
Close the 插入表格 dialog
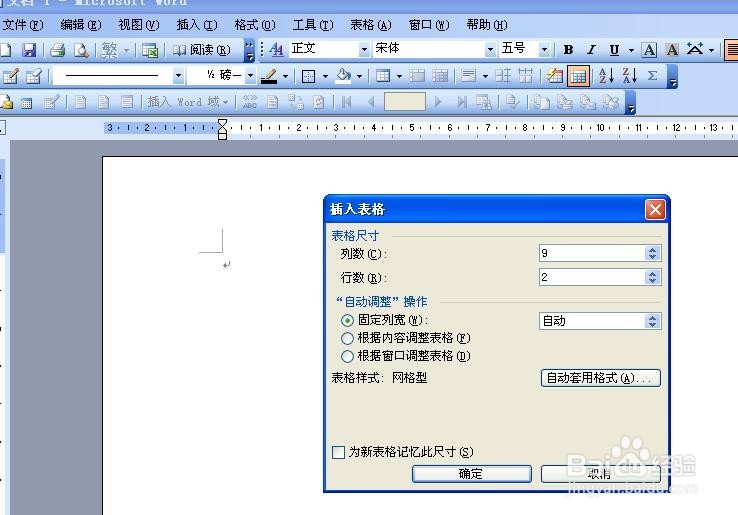655,209
